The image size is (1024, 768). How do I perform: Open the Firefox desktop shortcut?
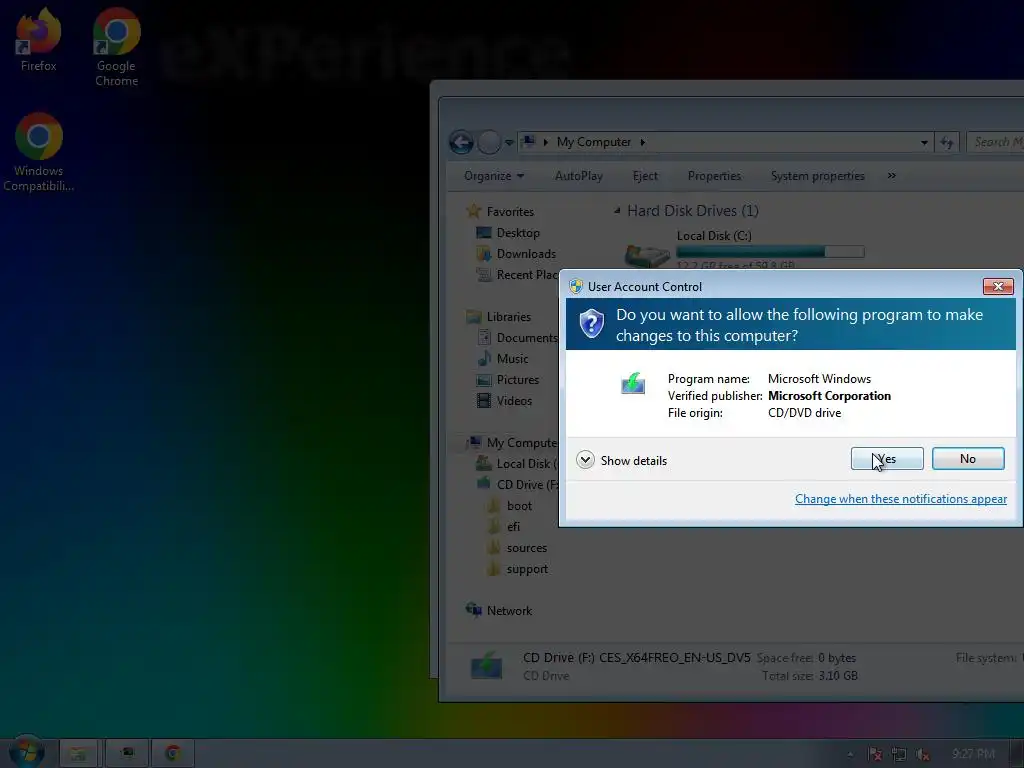click(x=38, y=39)
